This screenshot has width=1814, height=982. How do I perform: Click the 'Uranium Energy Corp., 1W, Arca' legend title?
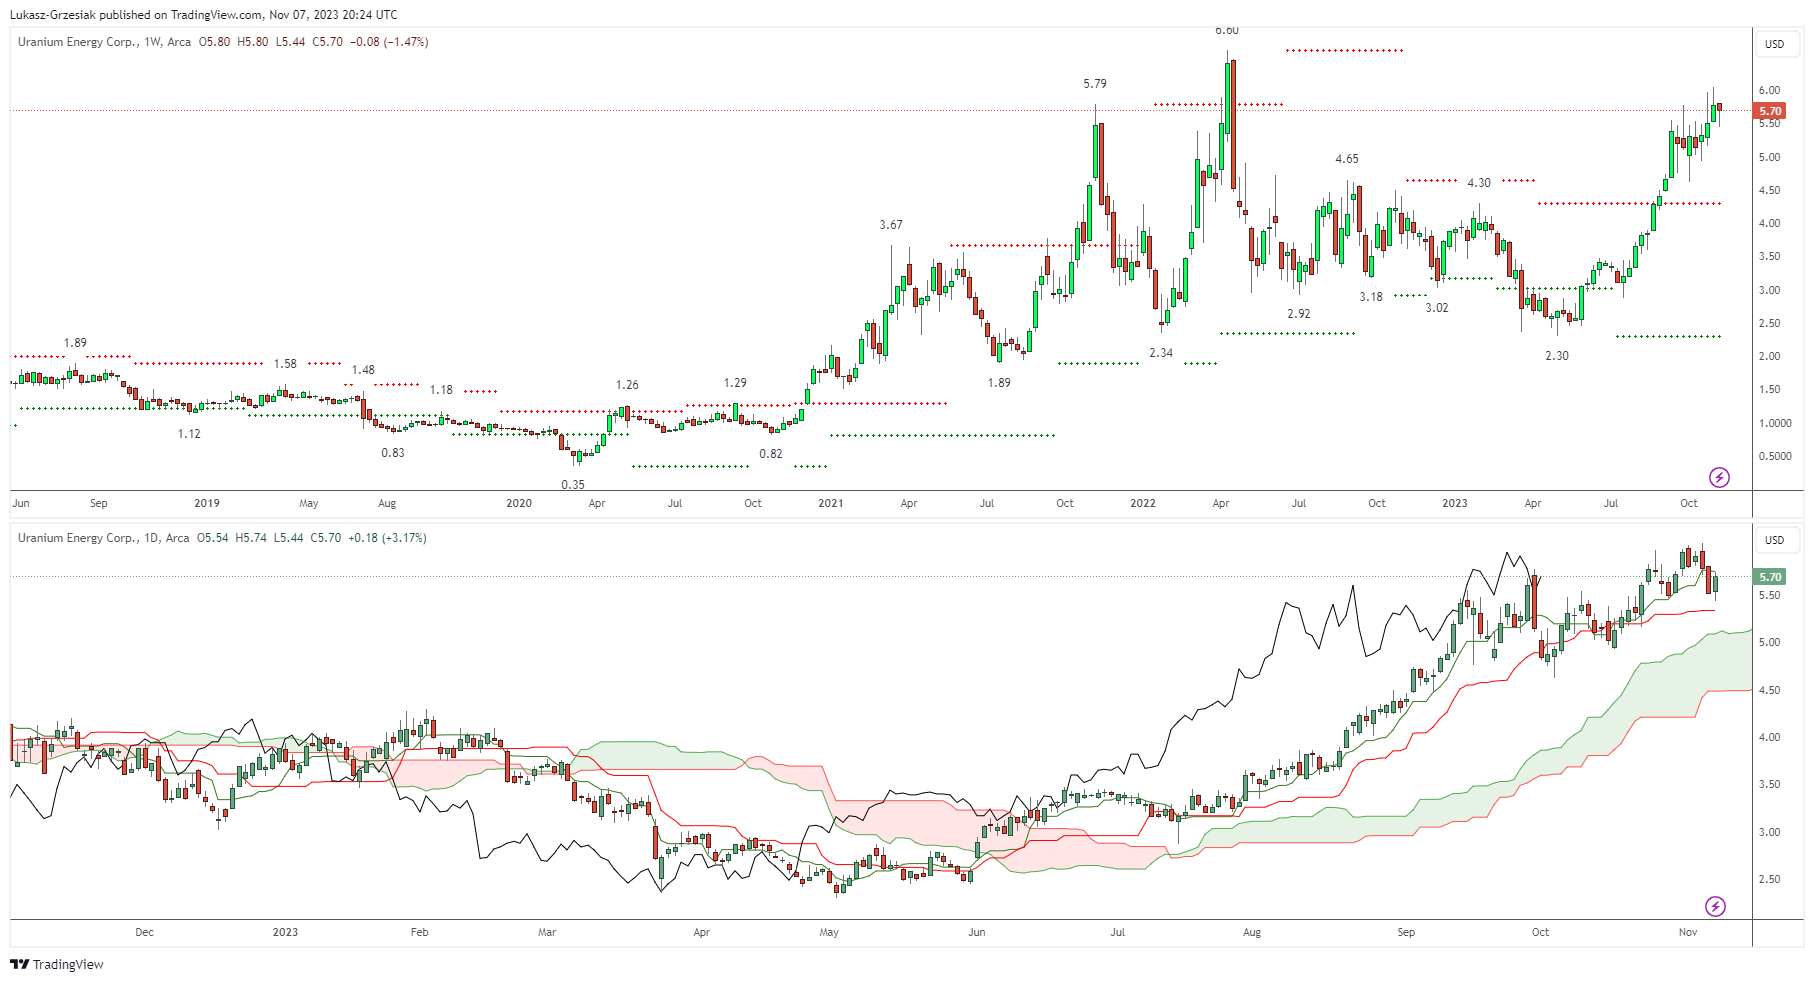pos(104,42)
